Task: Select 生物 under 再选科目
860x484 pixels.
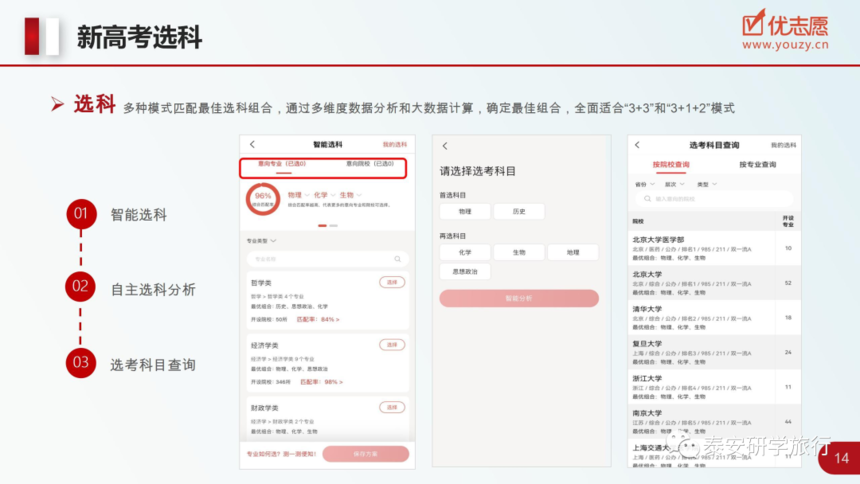Action: click(x=519, y=252)
